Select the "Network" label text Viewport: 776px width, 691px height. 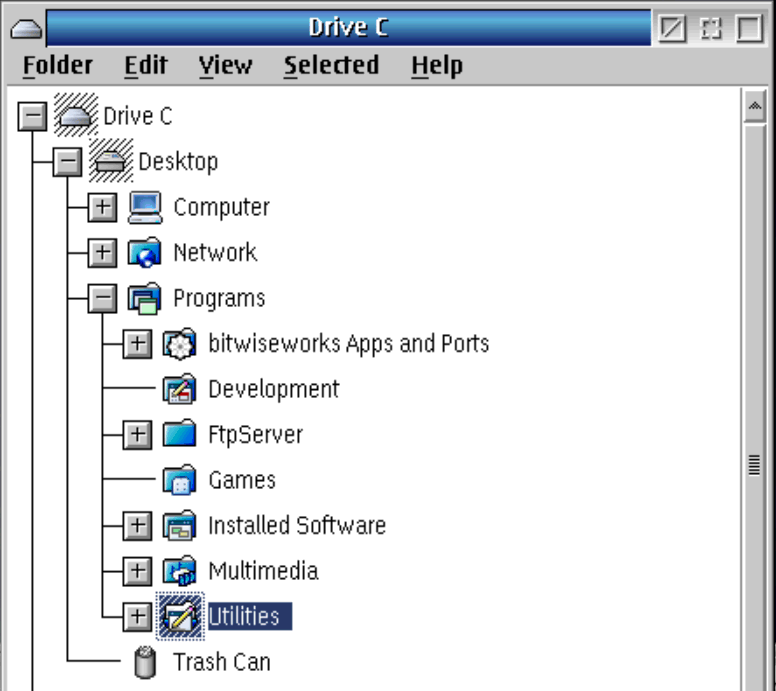point(215,253)
